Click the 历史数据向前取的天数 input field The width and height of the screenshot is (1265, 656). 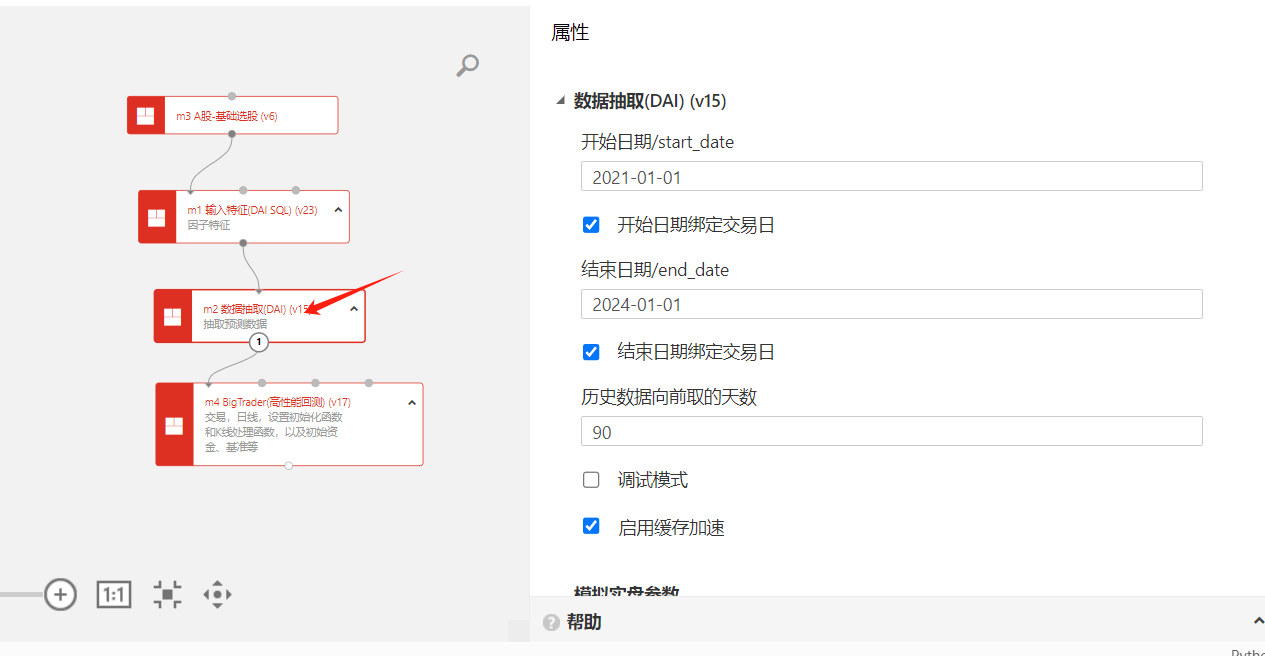(x=891, y=432)
